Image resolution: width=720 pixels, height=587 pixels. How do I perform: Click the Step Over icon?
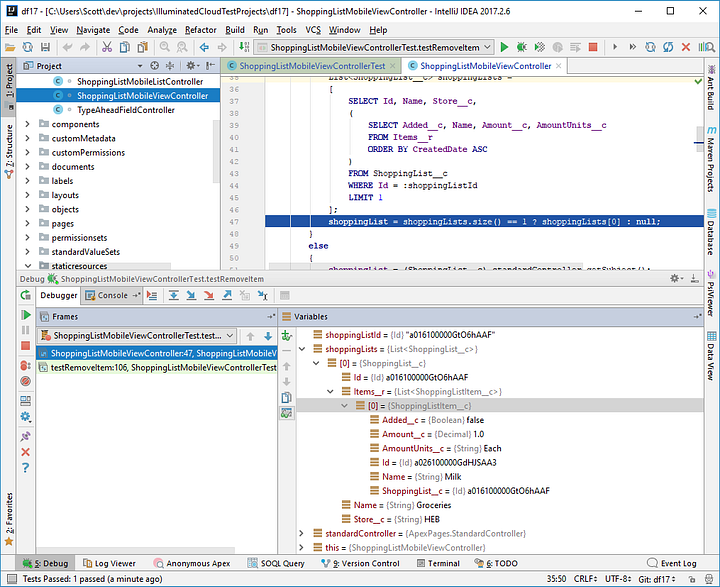(x=174, y=295)
